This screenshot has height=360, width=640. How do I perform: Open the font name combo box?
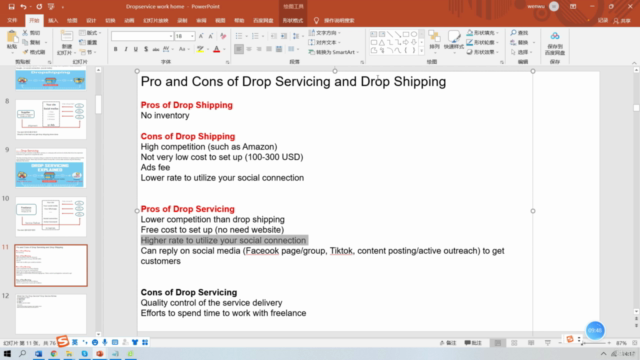point(142,36)
